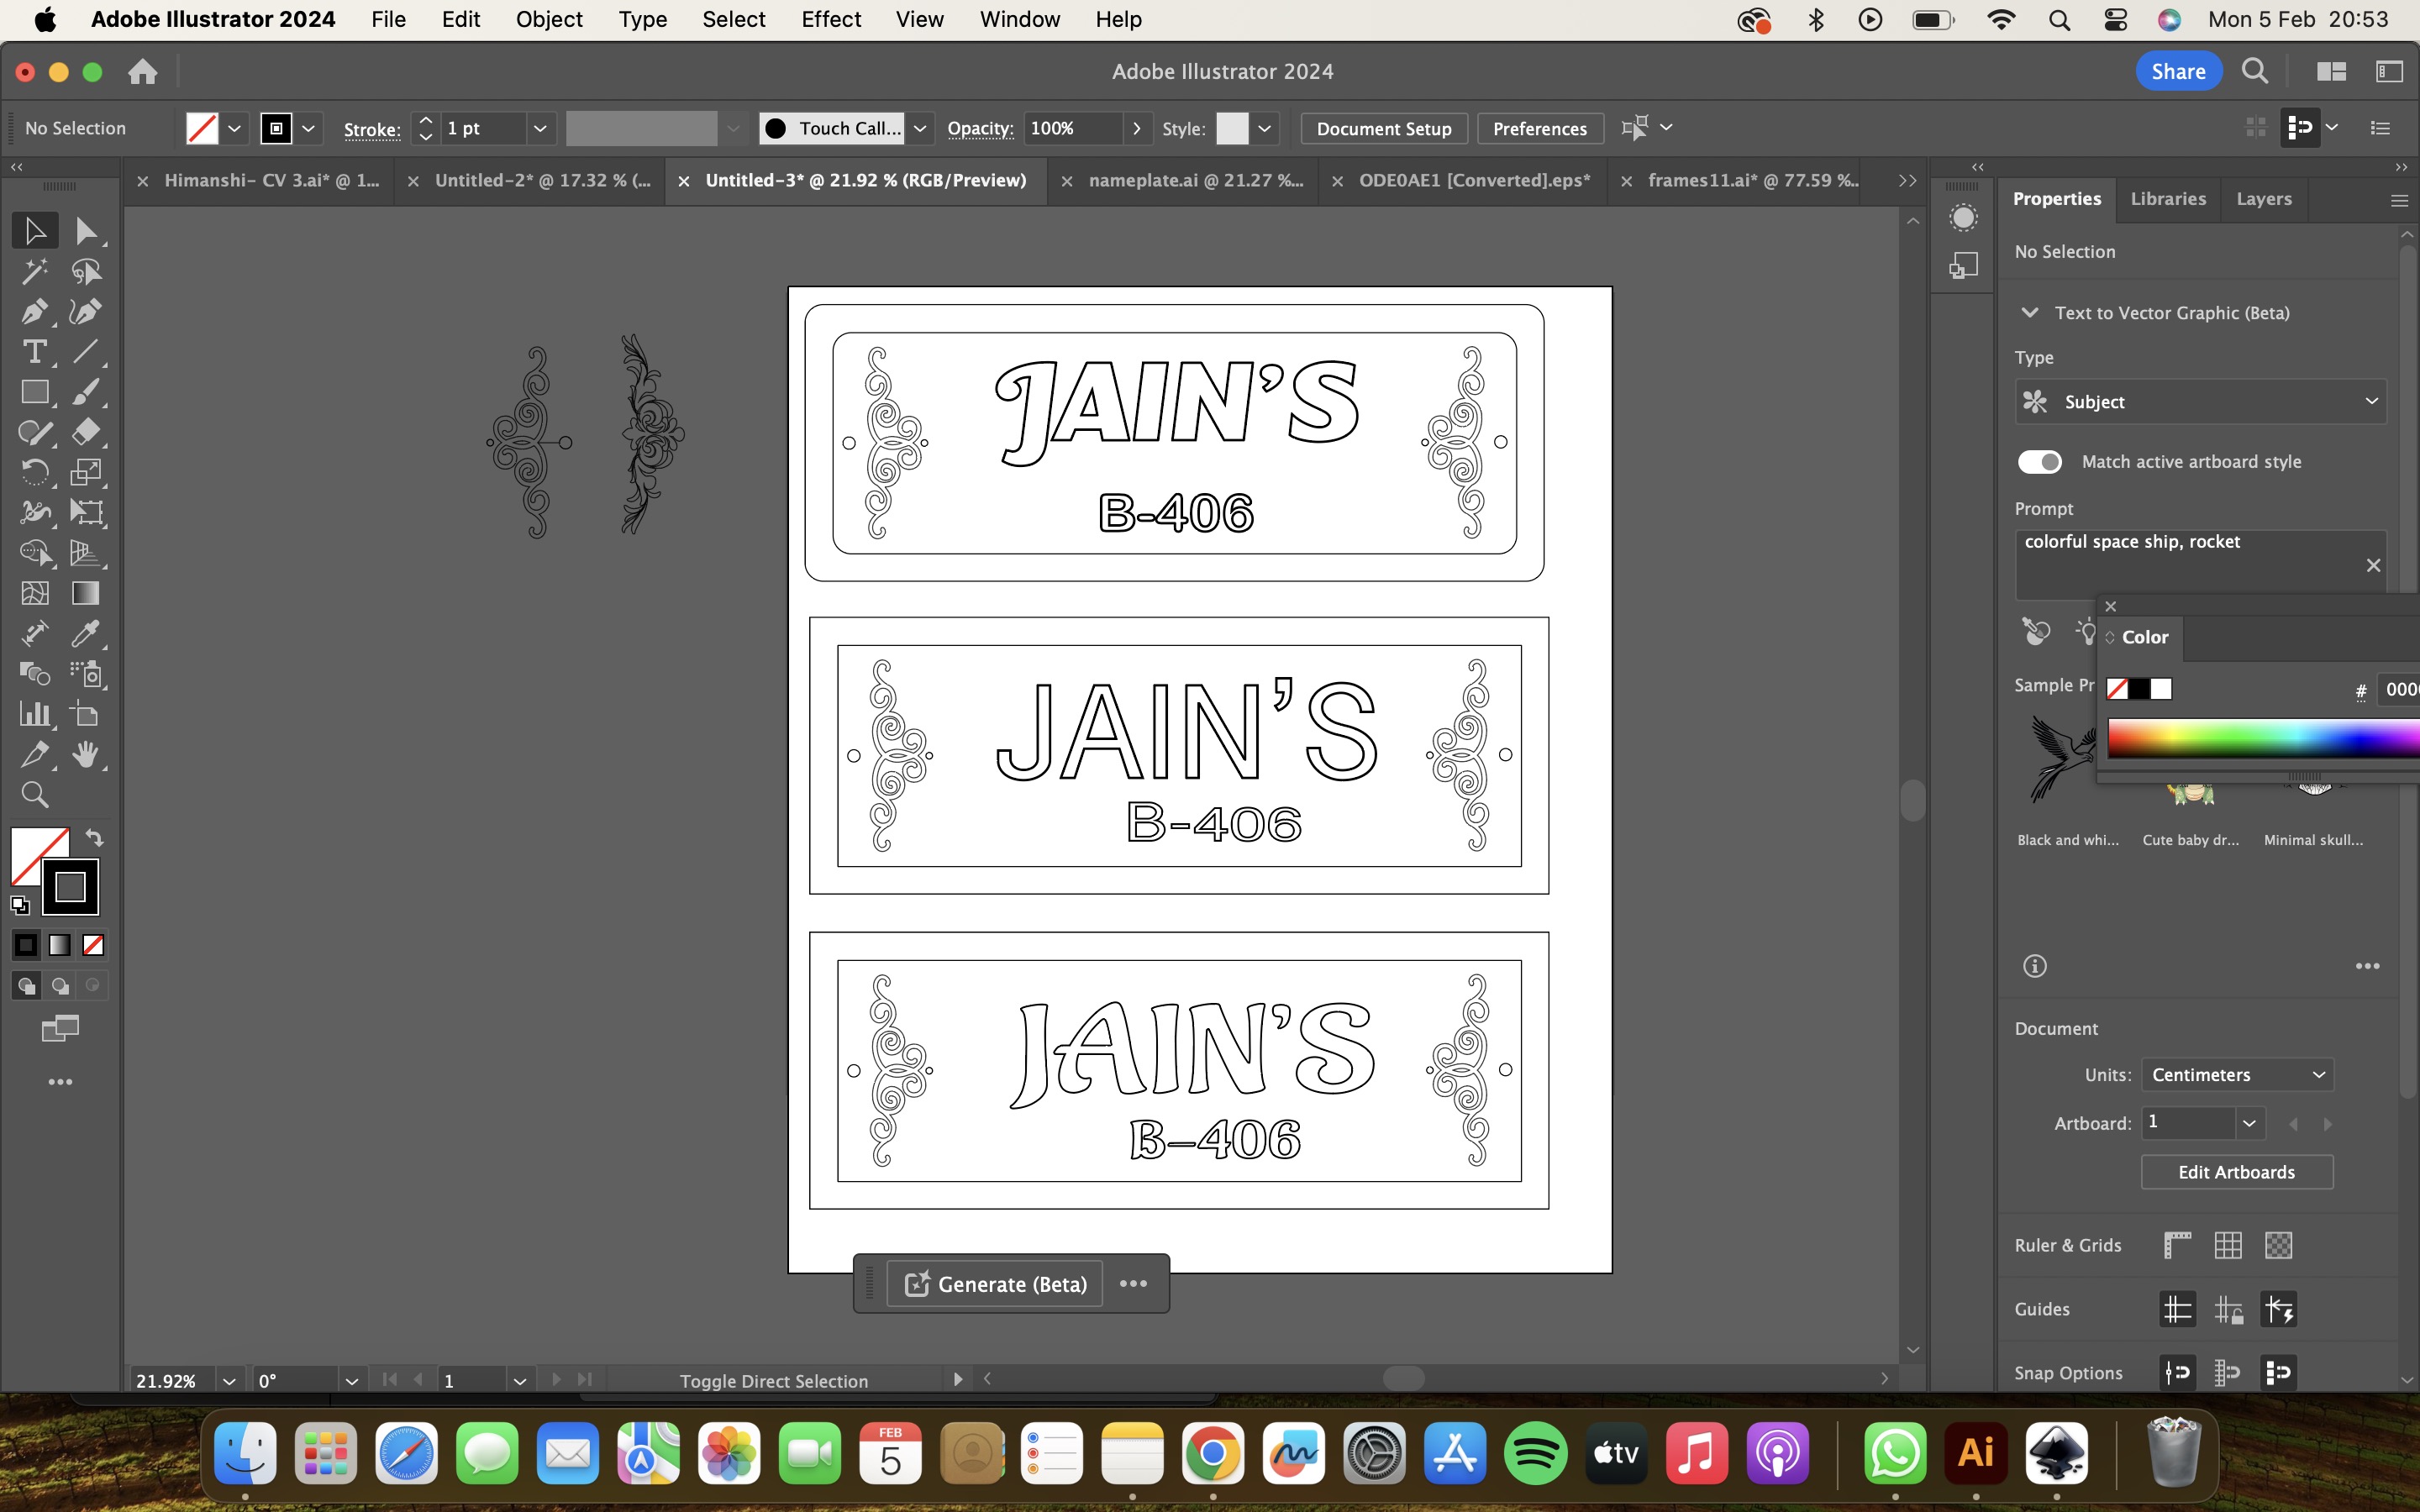Click the Home icon in title bar

(143, 72)
